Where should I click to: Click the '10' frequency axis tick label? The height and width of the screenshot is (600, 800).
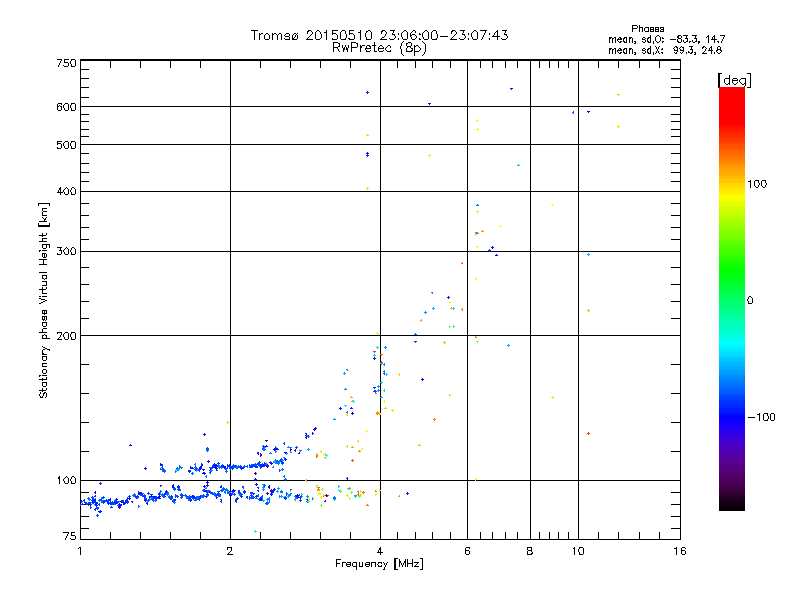578,551
